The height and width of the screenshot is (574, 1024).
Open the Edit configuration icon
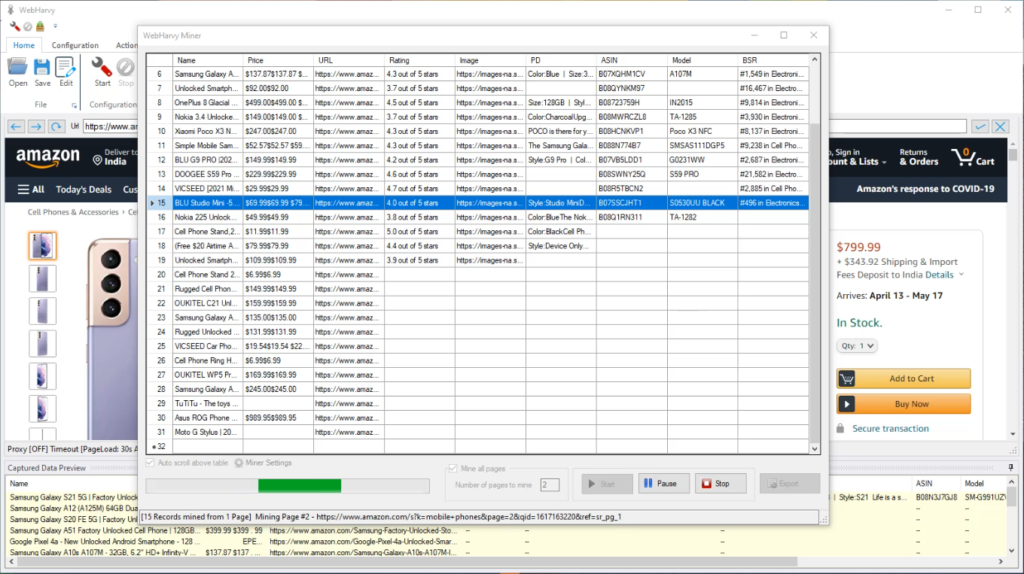pyautogui.click(x=66, y=68)
